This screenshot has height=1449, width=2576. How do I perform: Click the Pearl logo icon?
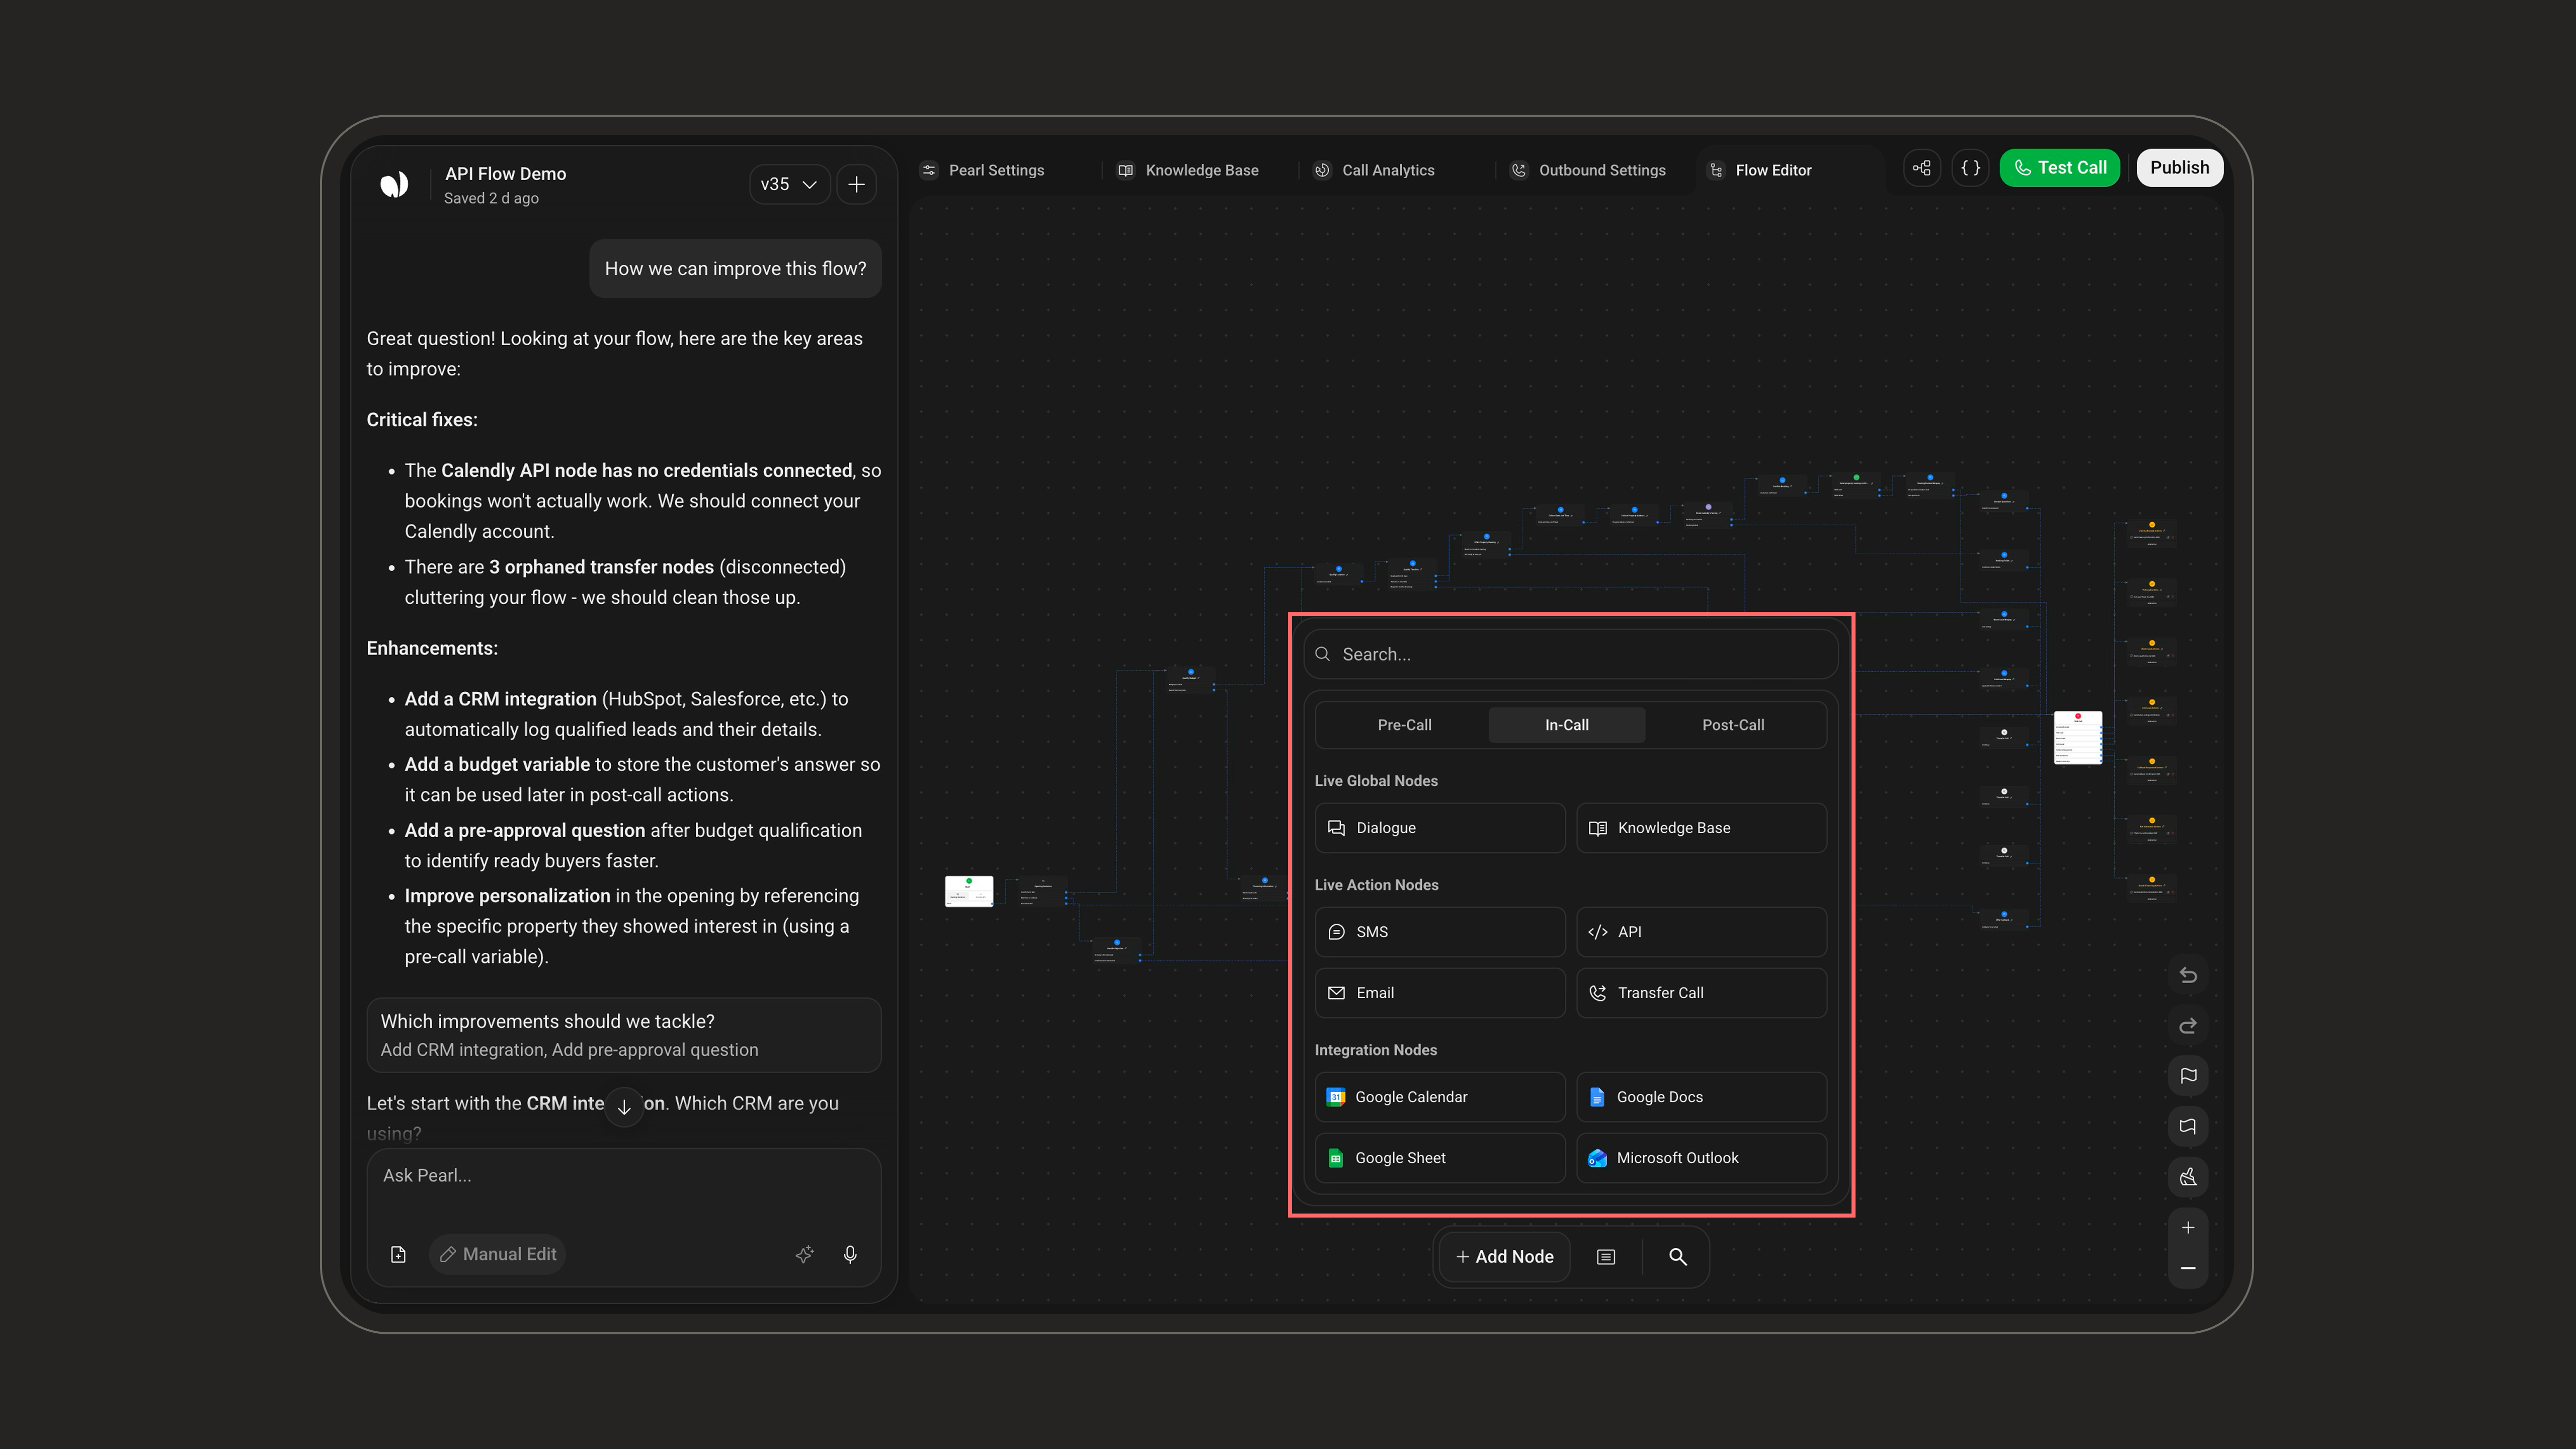tap(394, 184)
